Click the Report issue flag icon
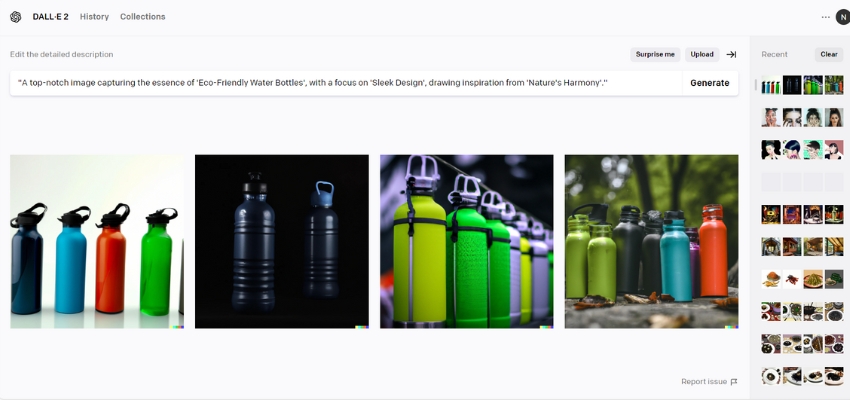Screen dimensions: 850x400 coord(734,382)
